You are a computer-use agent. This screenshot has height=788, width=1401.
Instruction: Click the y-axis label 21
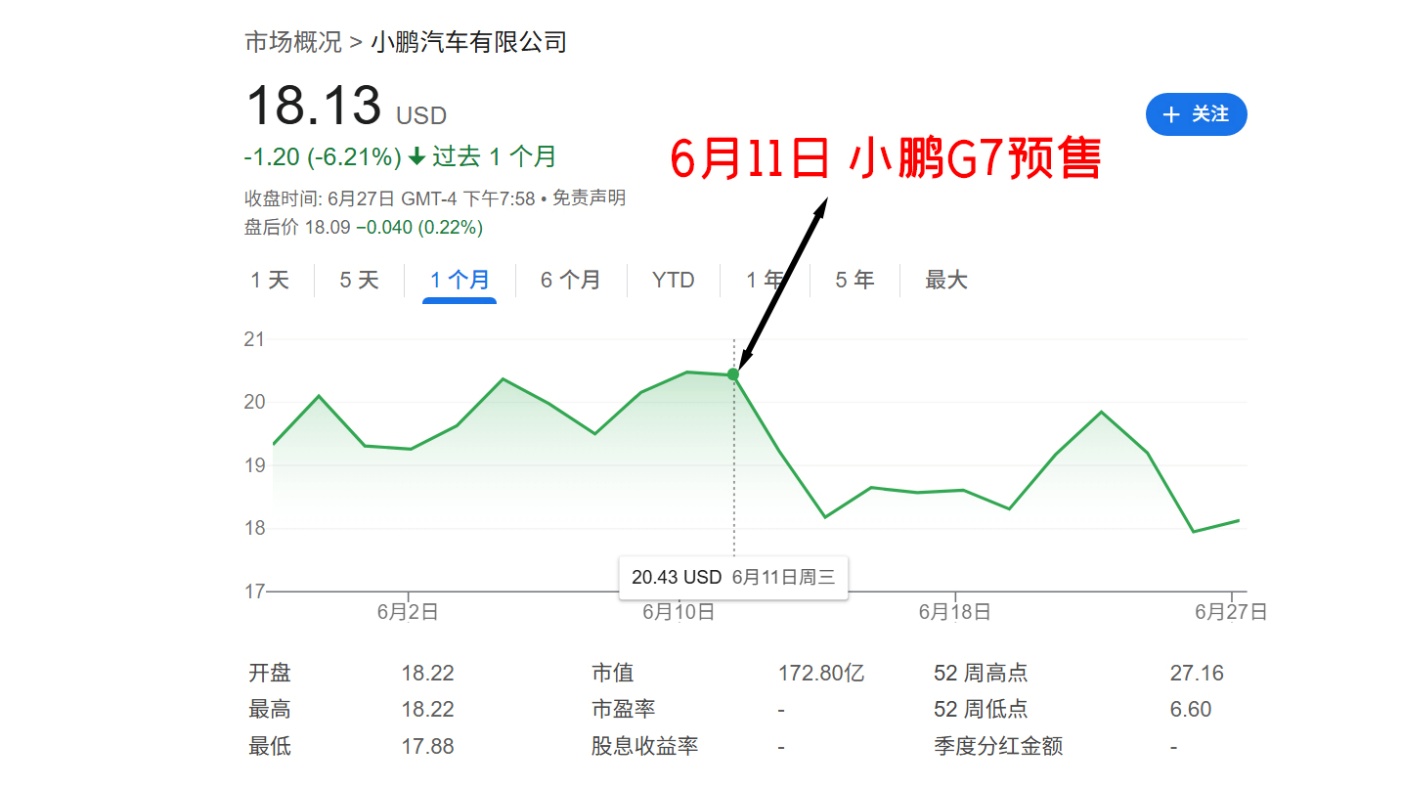254,339
